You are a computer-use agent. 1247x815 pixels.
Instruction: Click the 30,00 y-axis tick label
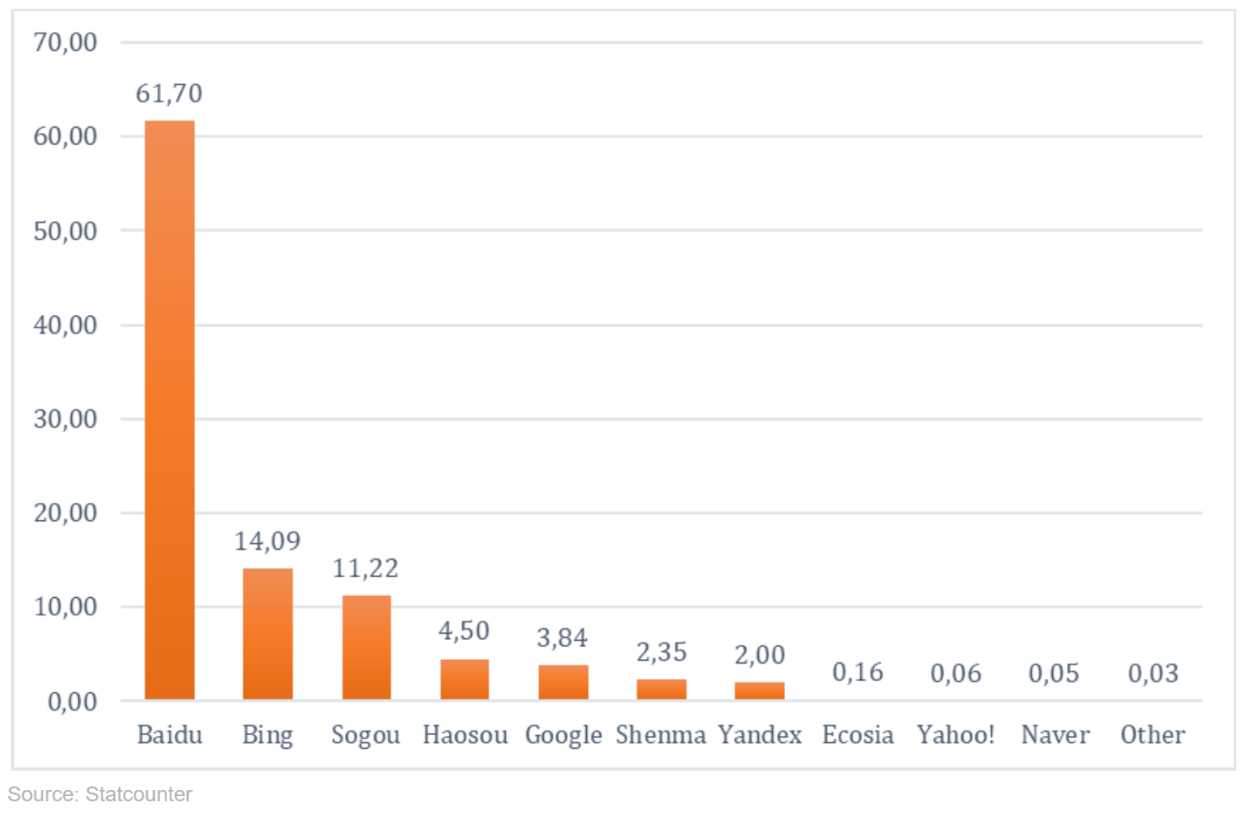(x=68, y=419)
